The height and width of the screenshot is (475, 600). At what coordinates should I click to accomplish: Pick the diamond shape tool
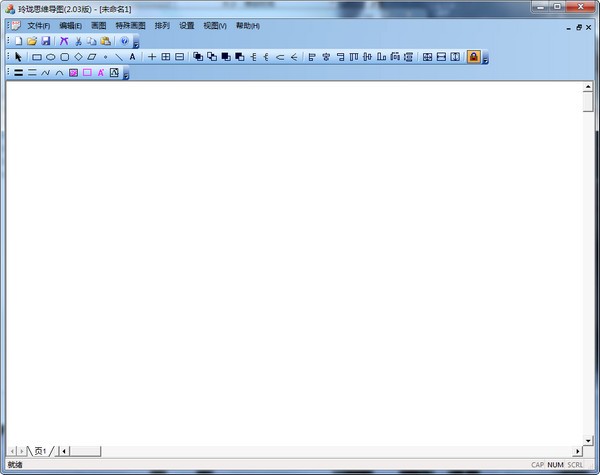tap(78, 57)
